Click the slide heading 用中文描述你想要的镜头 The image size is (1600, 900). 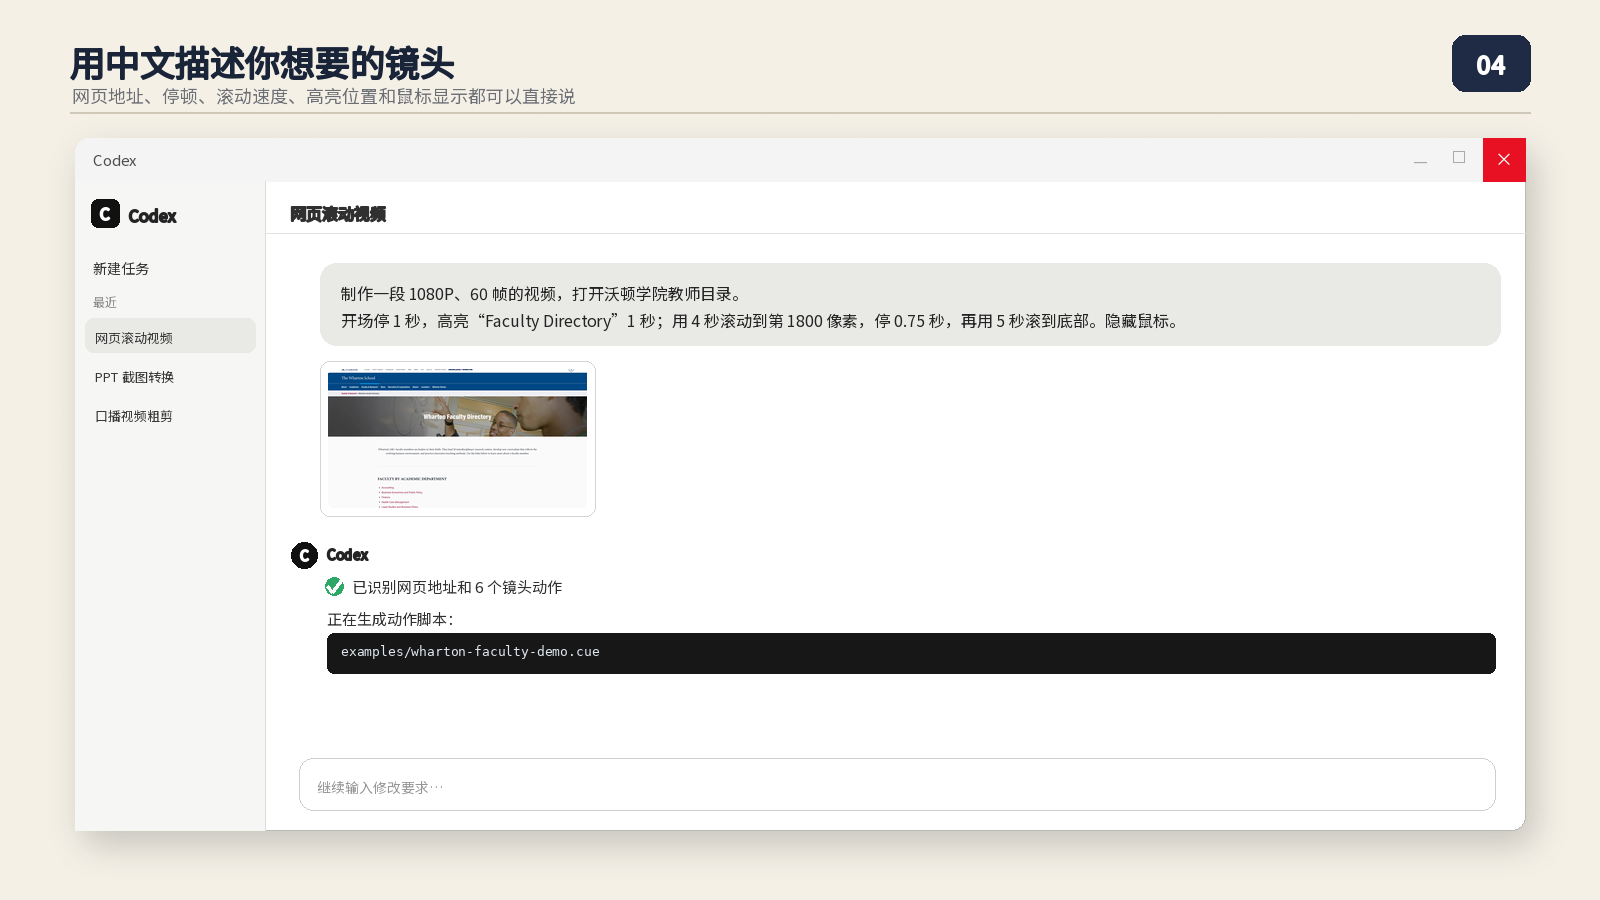coord(262,63)
